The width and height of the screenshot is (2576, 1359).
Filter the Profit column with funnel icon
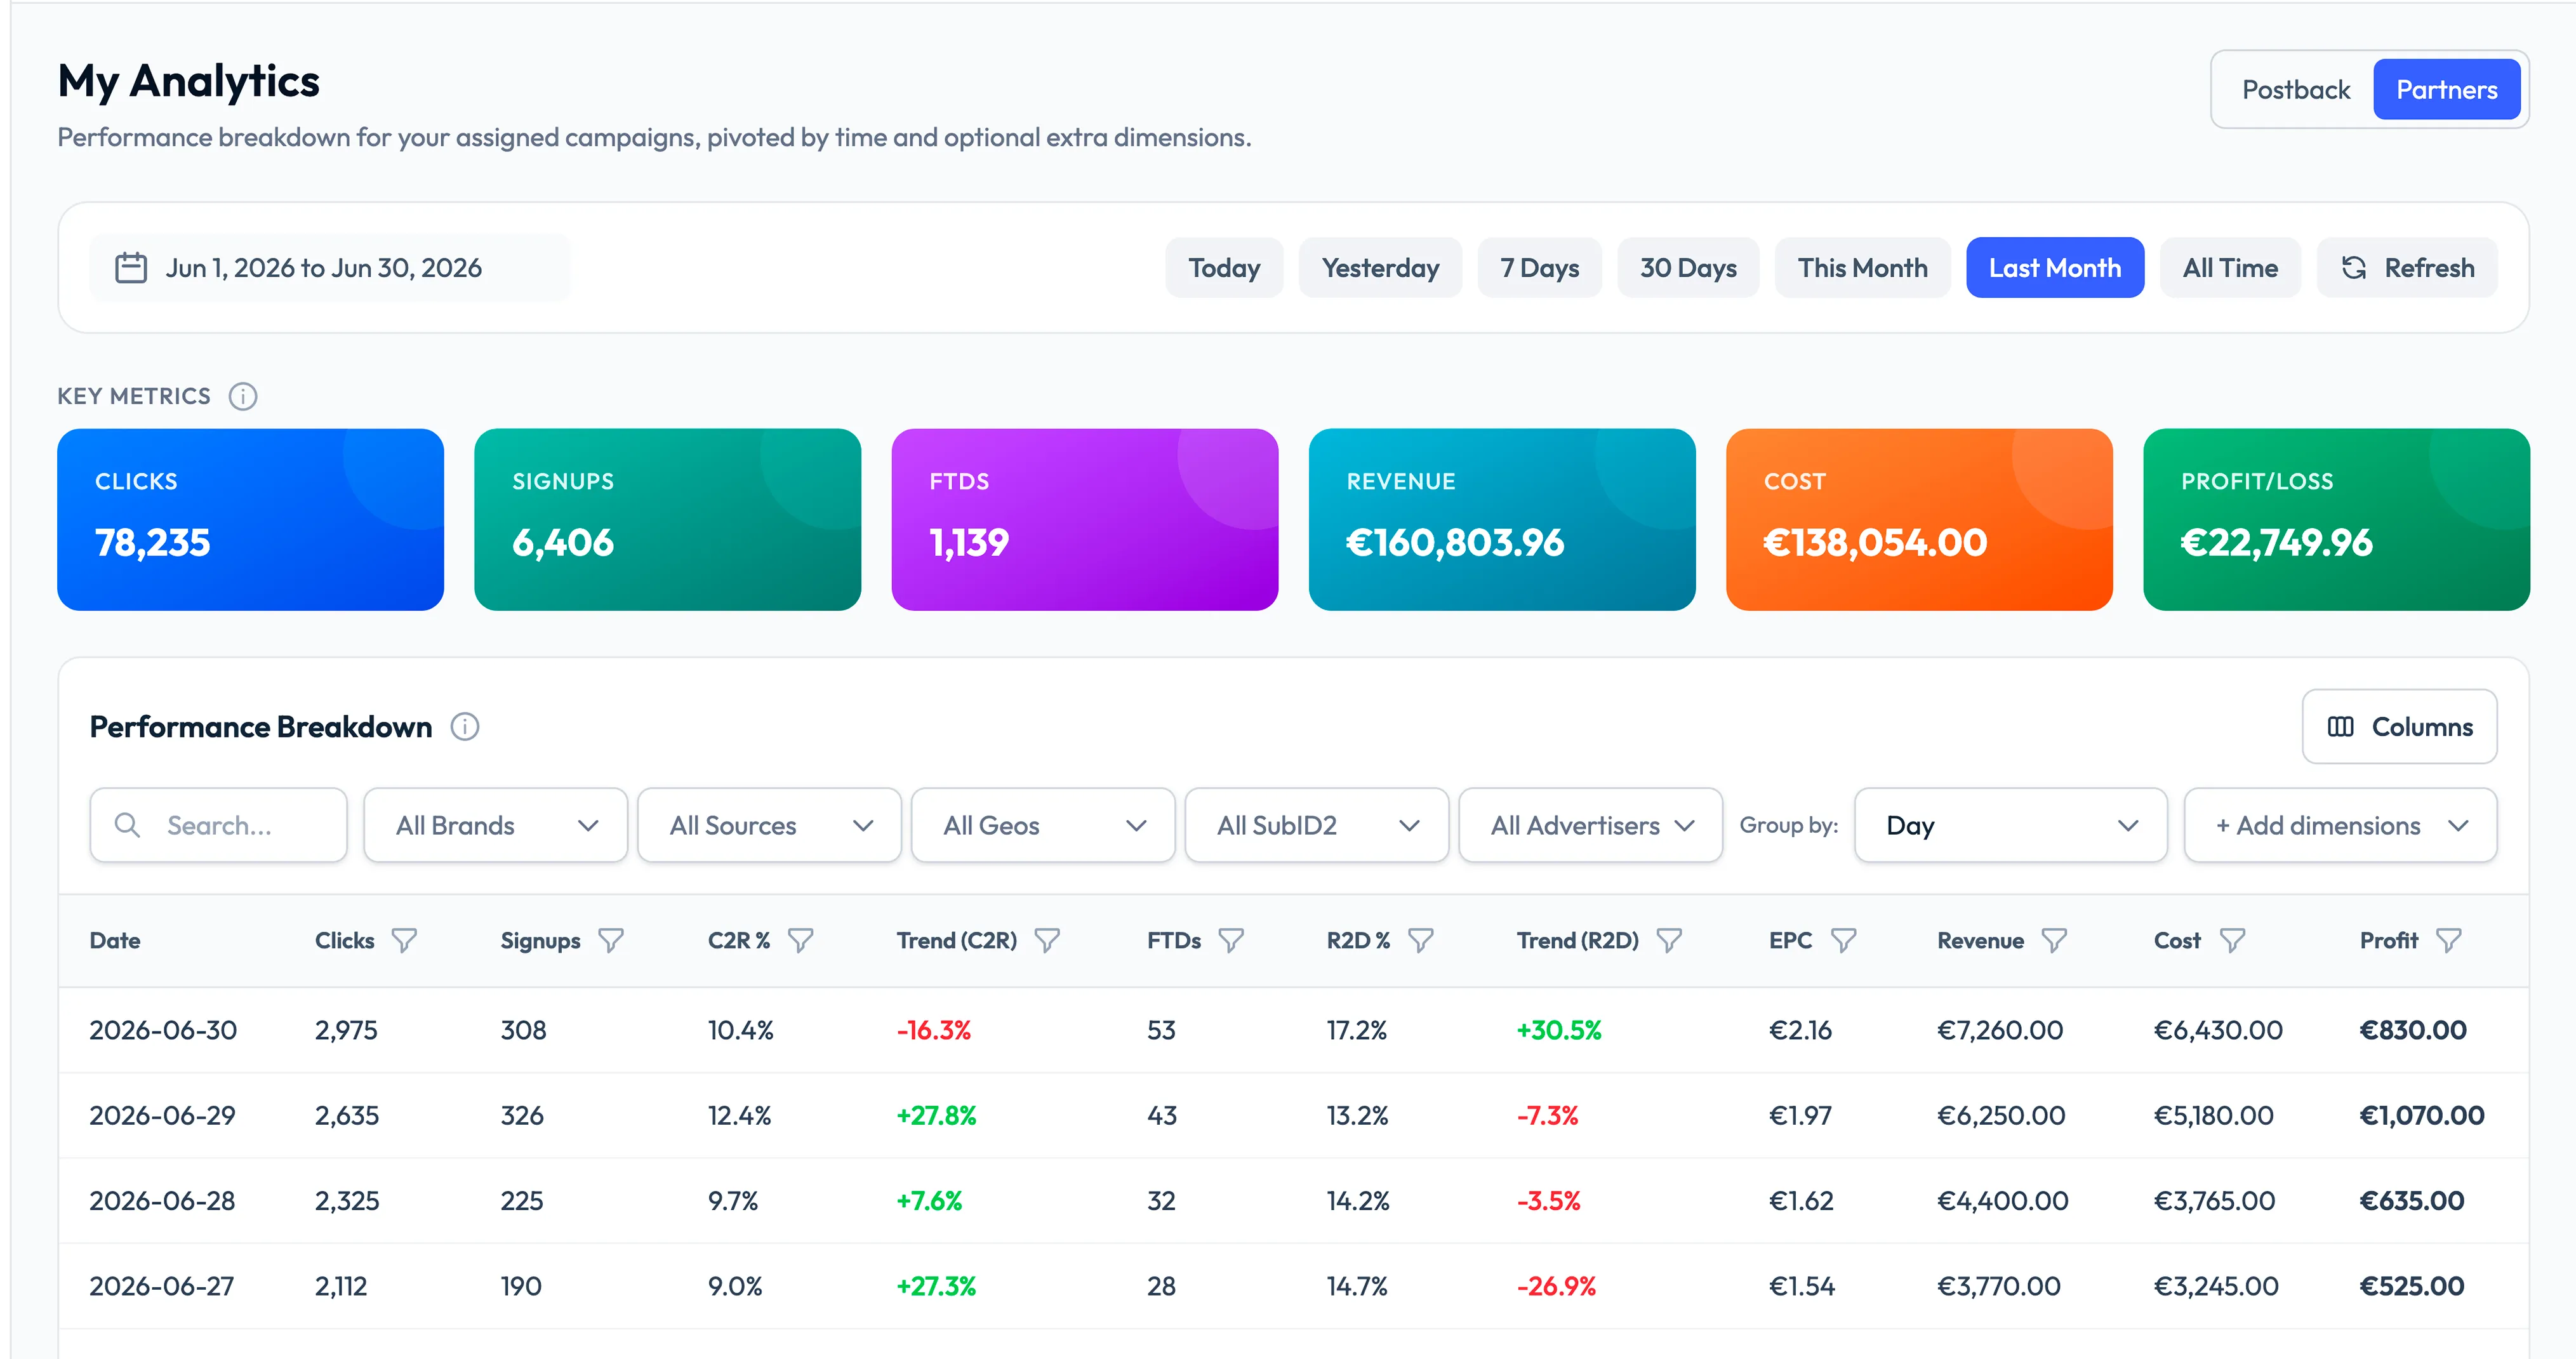pyautogui.click(x=2449, y=941)
